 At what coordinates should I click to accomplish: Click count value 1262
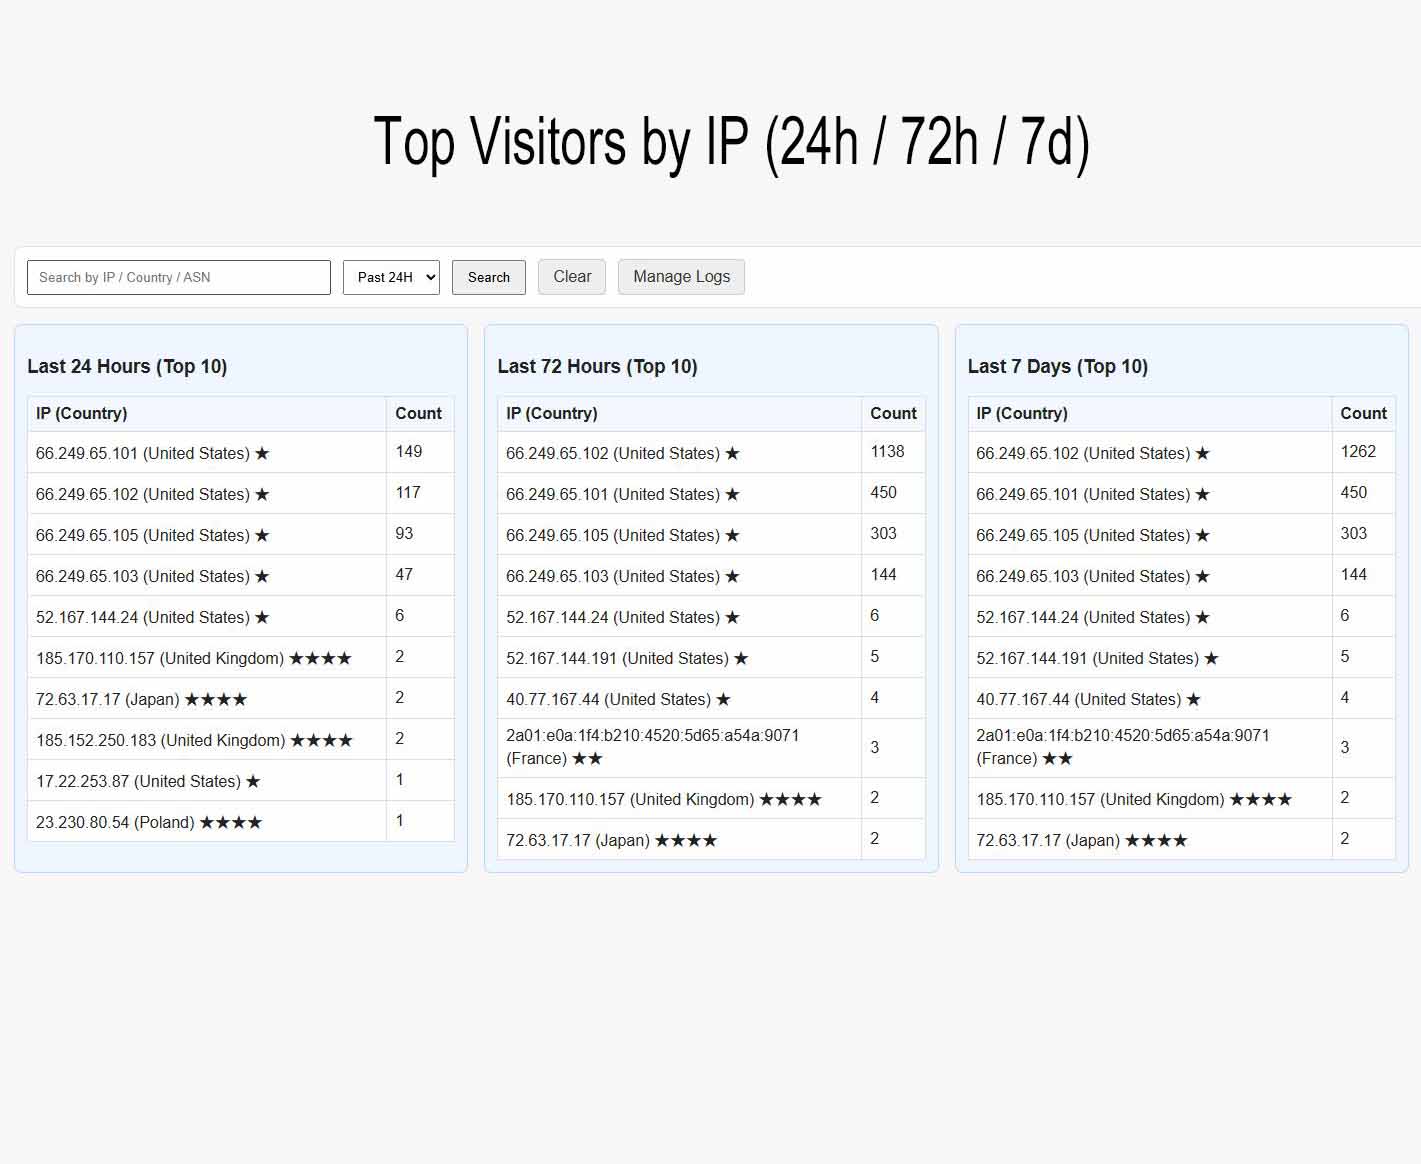click(x=1358, y=452)
